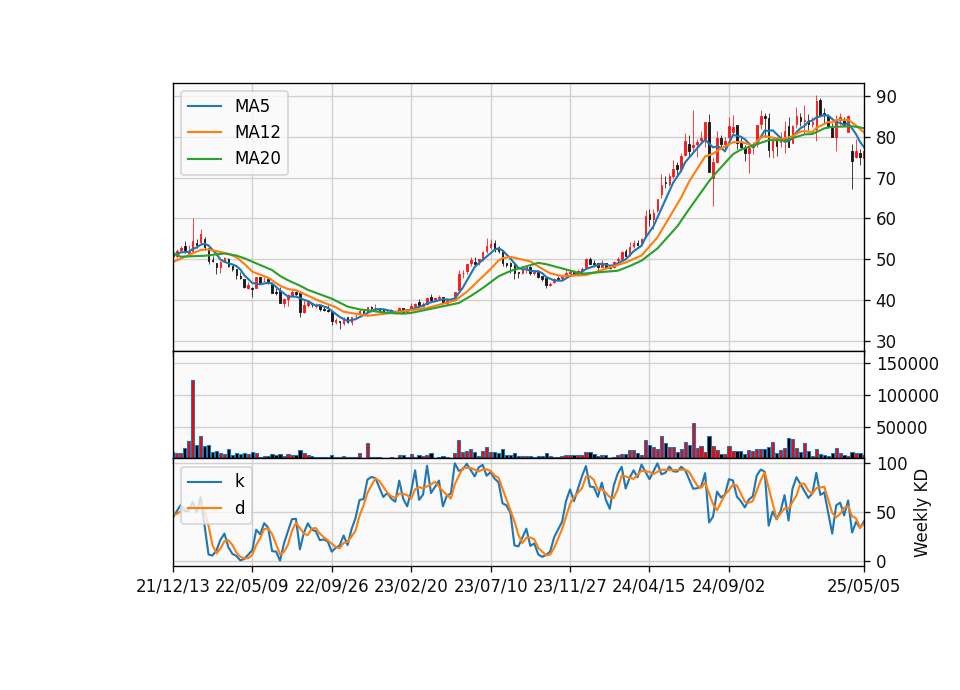Click the 25/05/05 date tick label

pyautogui.click(x=864, y=586)
